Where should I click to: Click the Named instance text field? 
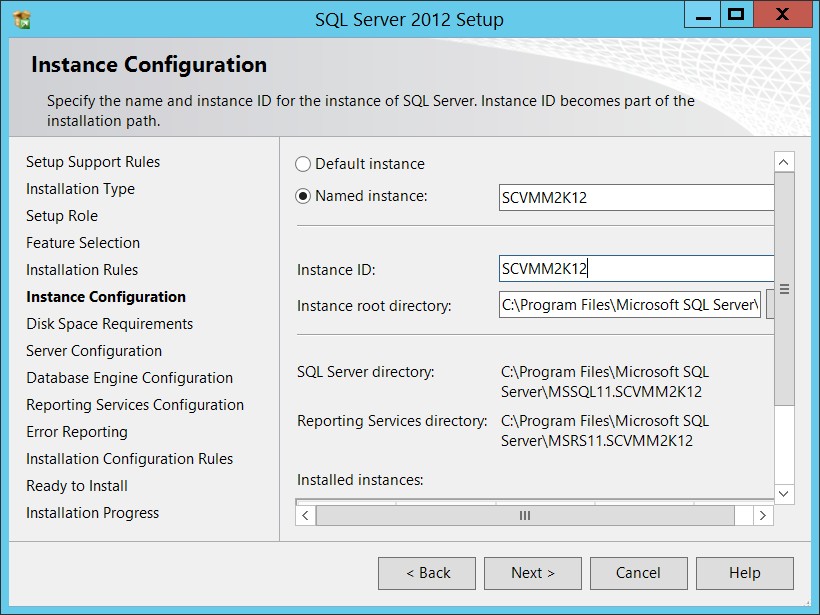pos(636,198)
